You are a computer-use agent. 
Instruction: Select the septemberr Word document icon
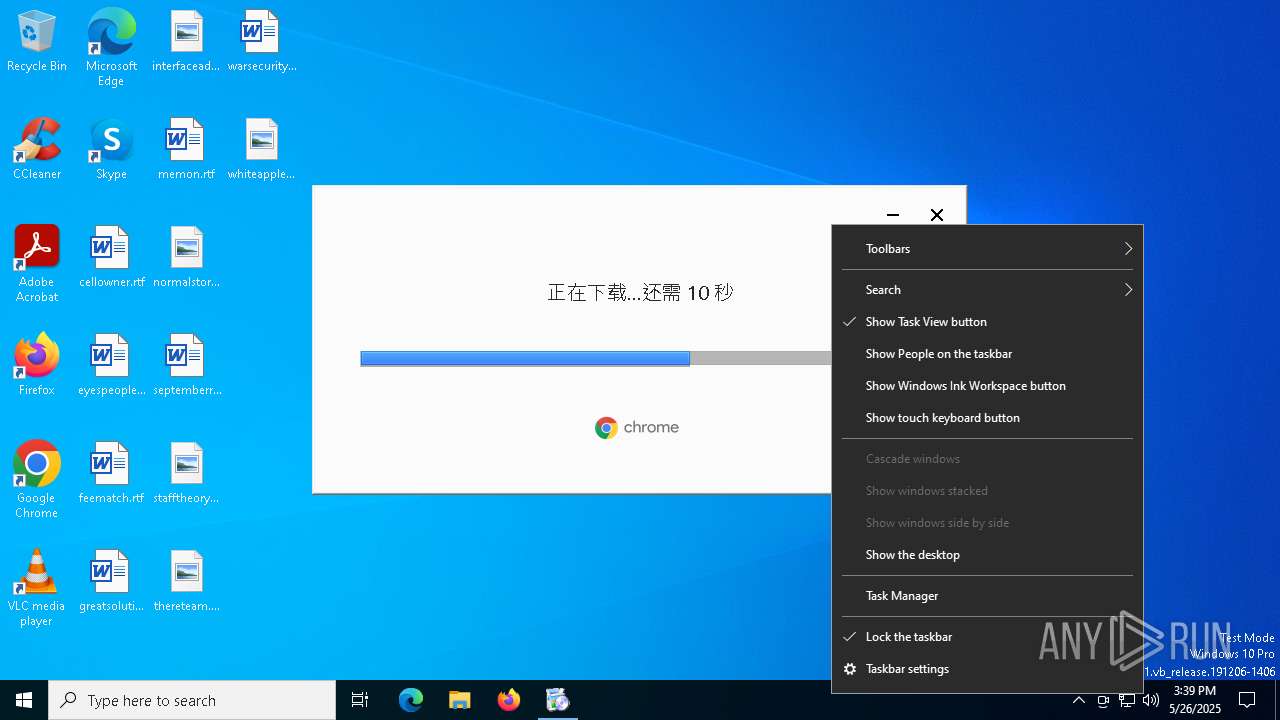186,366
